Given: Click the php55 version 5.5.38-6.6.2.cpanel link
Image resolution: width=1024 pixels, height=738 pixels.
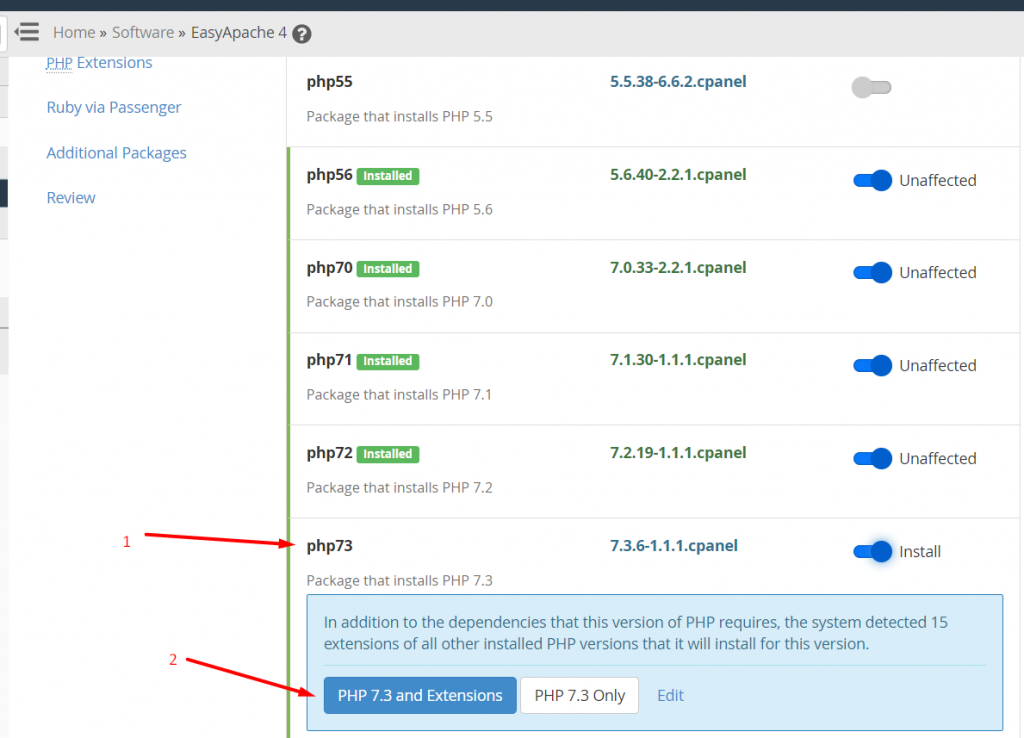Looking at the screenshot, I should (677, 81).
